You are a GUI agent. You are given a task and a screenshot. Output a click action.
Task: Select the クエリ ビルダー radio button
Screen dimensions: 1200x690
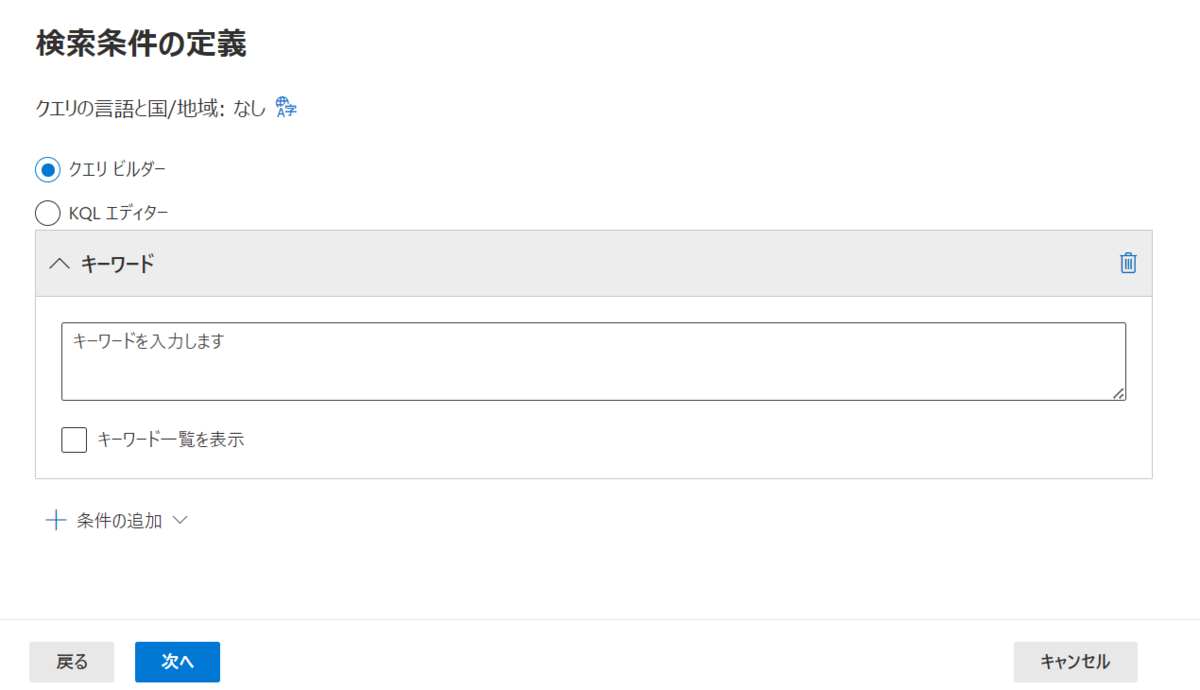click(48, 169)
